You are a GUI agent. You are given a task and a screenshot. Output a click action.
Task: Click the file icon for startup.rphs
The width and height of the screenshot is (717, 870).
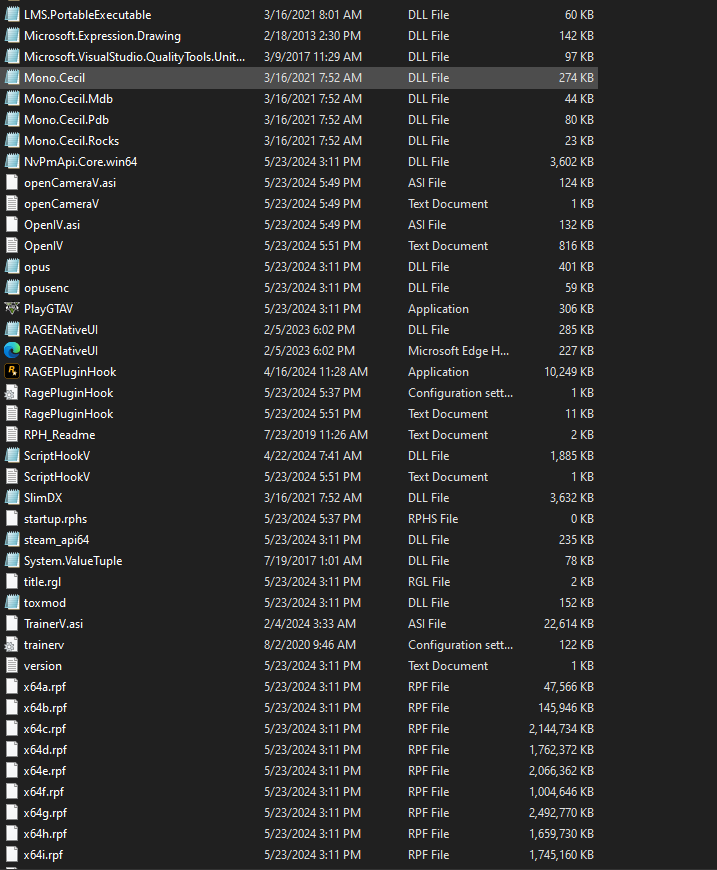(x=12, y=519)
